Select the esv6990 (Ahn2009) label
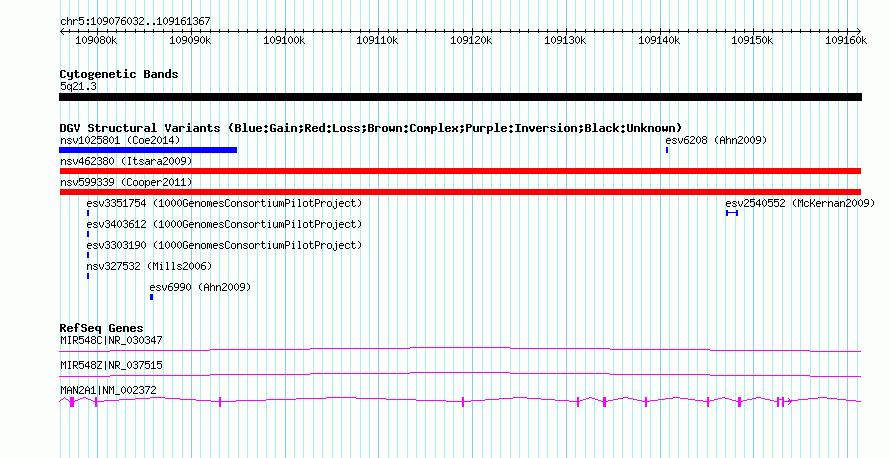 pos(200,287)
